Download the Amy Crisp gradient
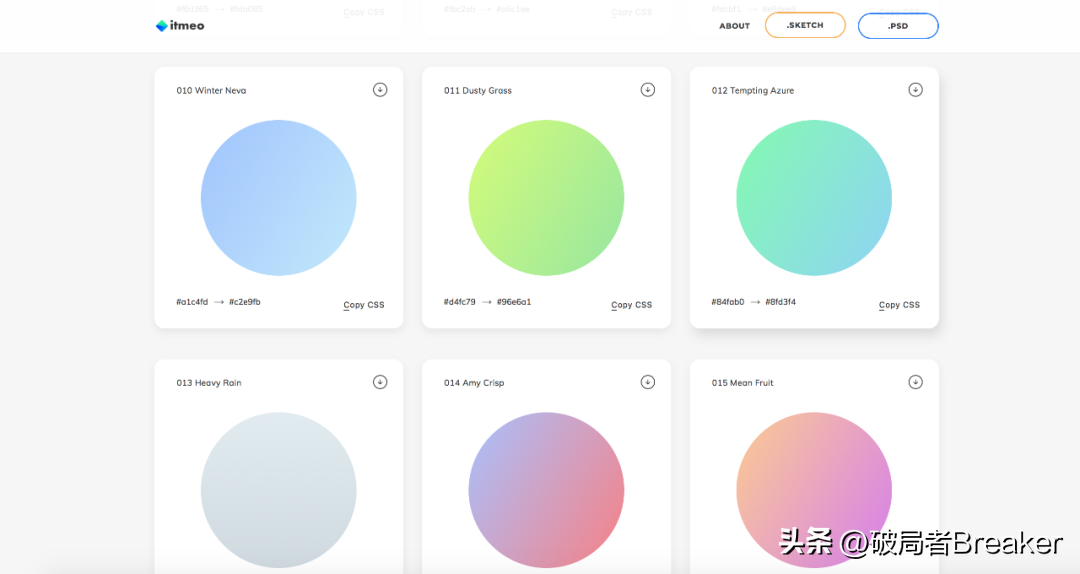The image size is (1080, 574). [647, 382]
